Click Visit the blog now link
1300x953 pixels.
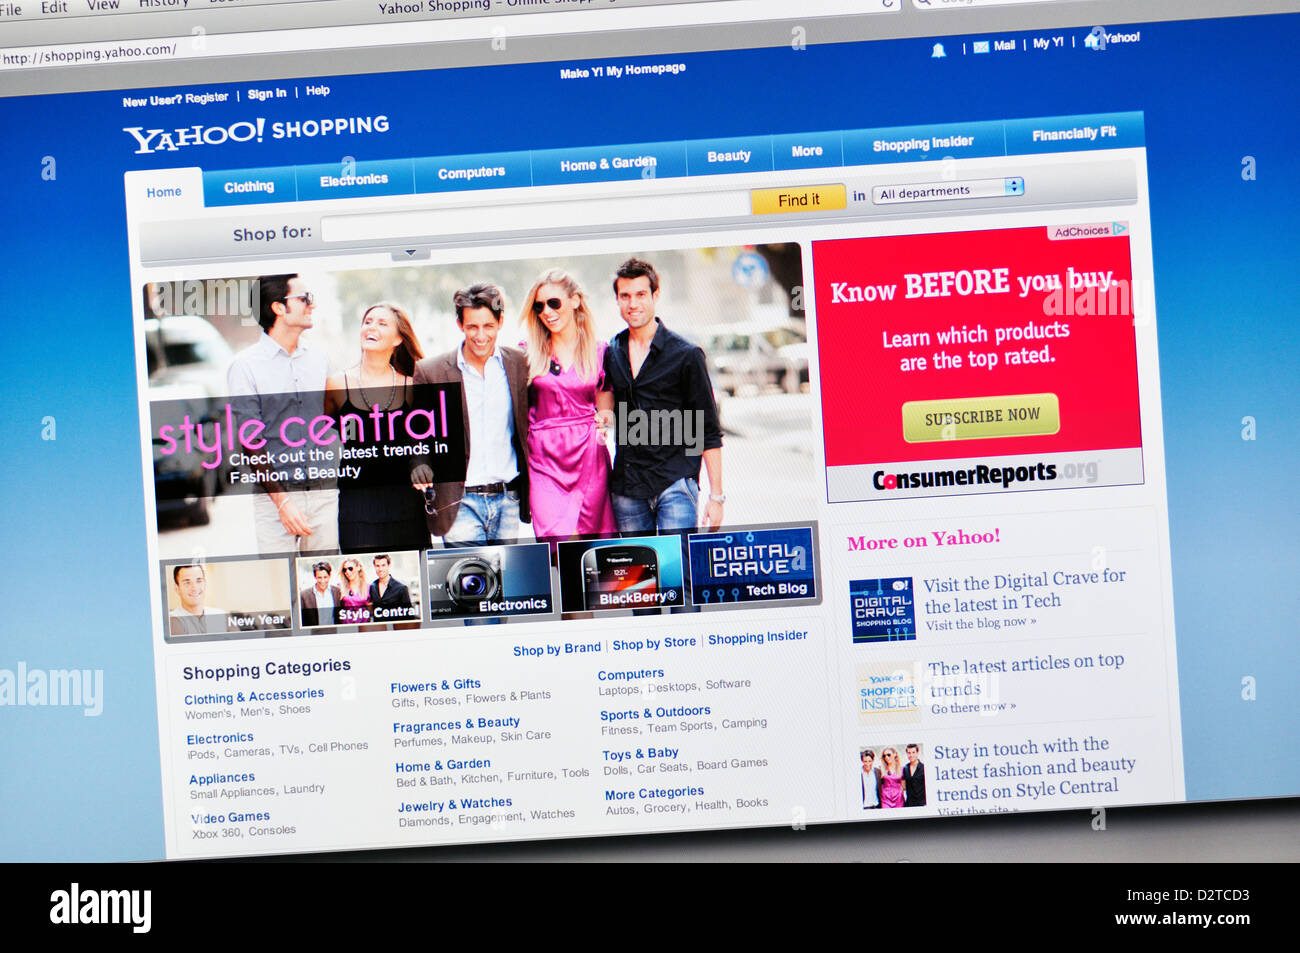[980, 623]
